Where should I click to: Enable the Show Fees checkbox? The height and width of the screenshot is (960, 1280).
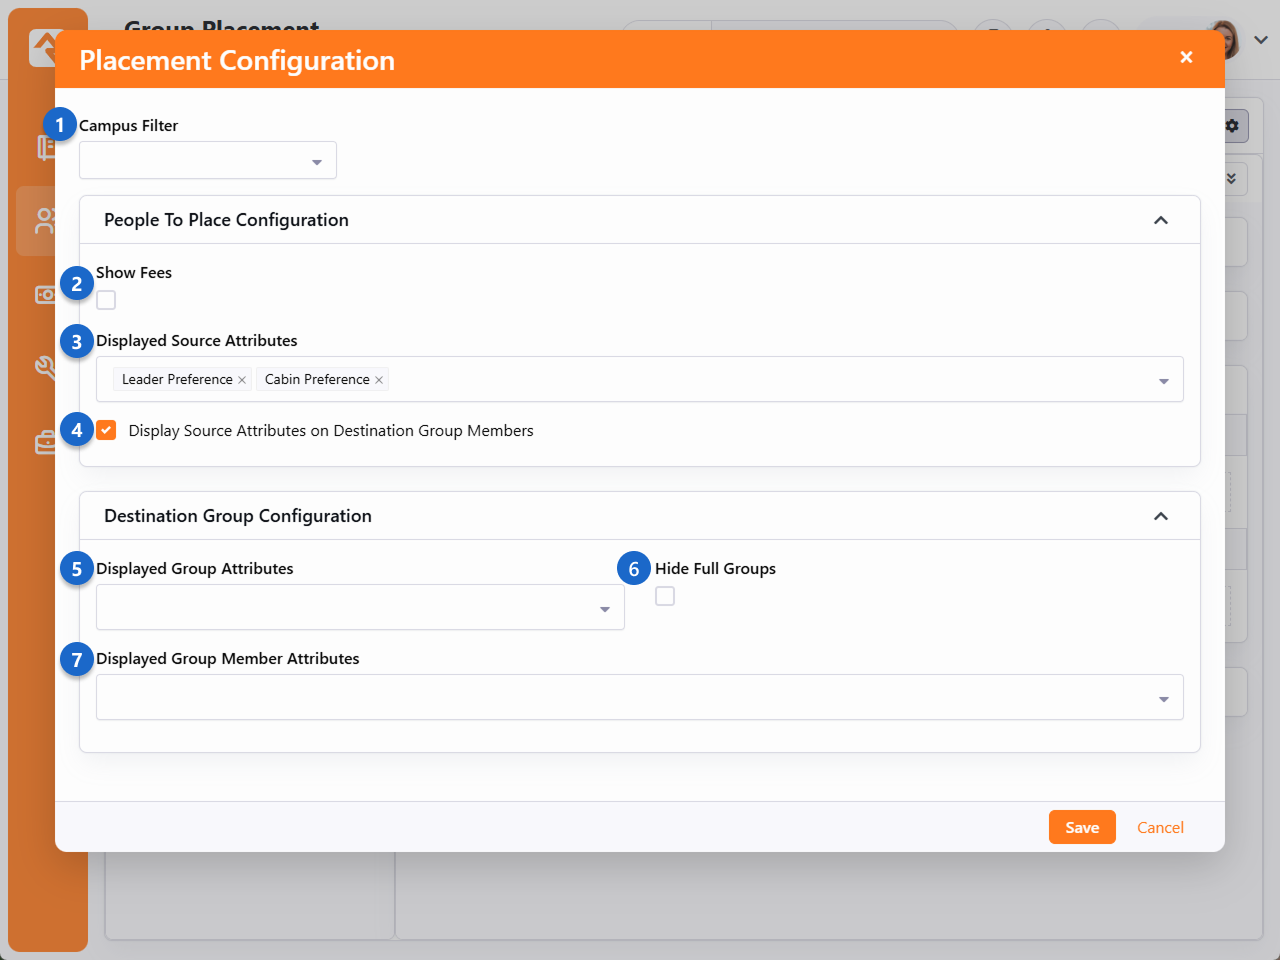tap(106, 300)
